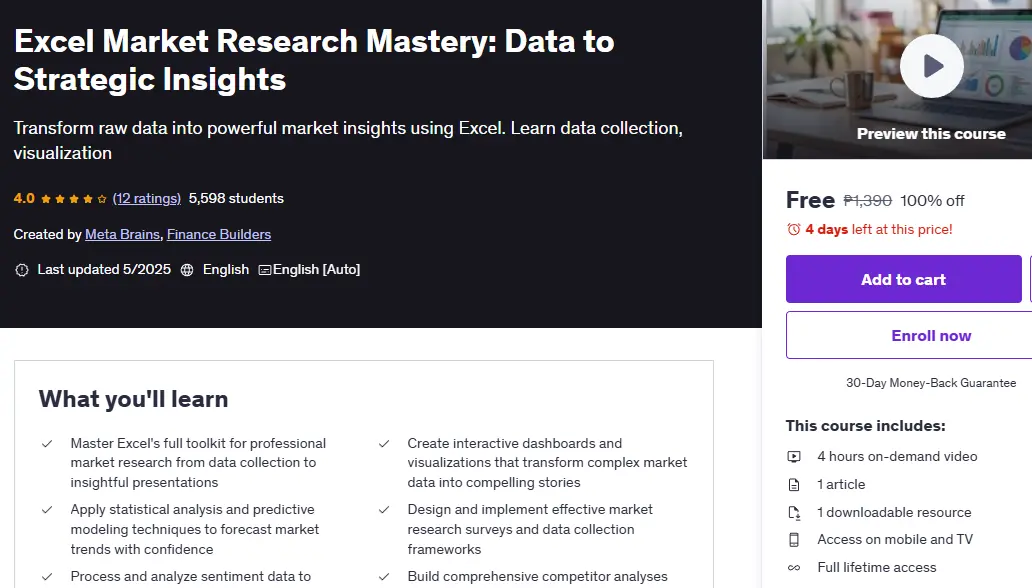This screenshot has width=1032, height=588.
Task: Click the 5,598 students text
Action: (x=236, y=198)
